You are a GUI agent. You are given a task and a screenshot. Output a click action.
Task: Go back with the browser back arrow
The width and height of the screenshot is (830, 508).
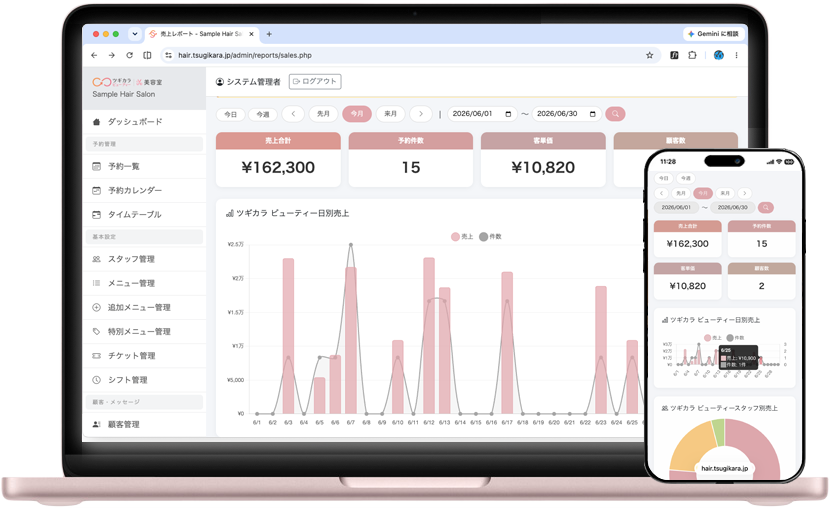point(94,55)
